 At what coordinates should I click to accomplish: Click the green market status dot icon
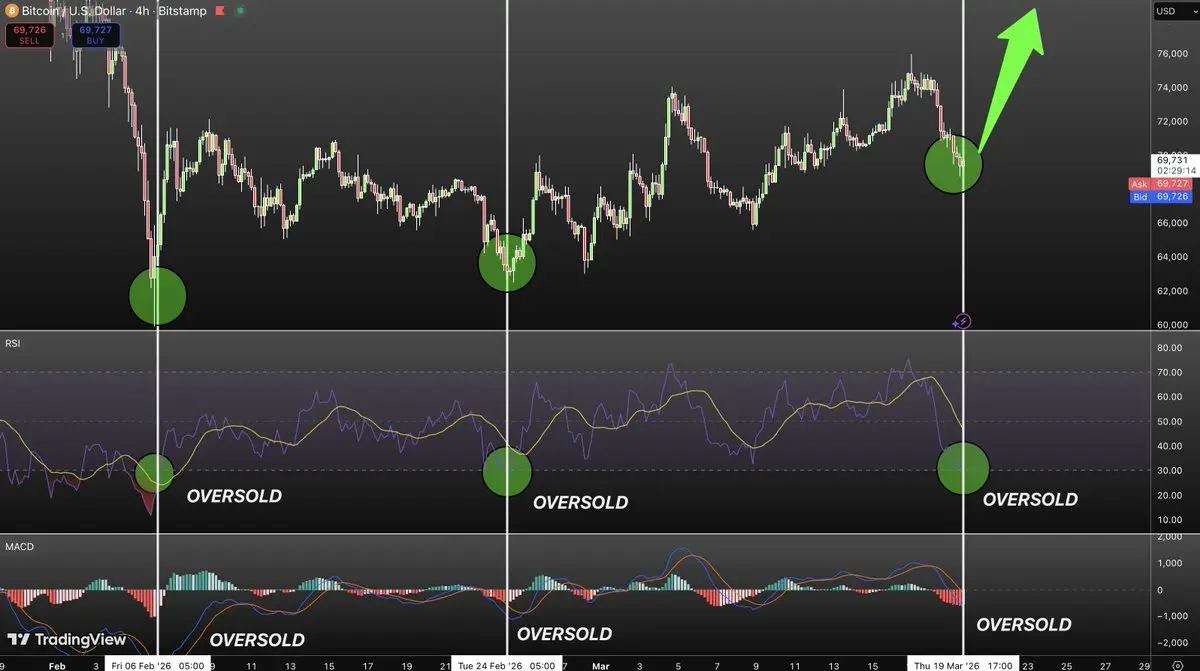[x=240, y=9]
